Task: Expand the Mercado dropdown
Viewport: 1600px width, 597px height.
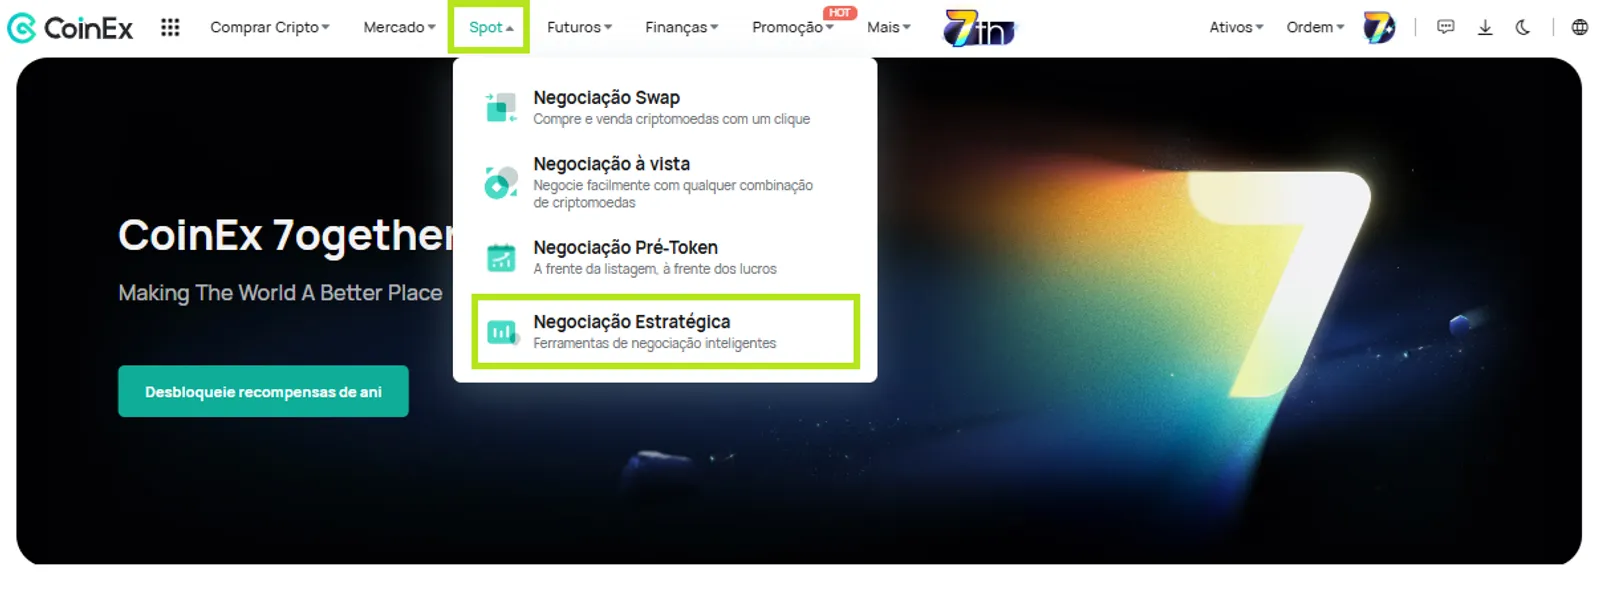Action: click(399, 28)
